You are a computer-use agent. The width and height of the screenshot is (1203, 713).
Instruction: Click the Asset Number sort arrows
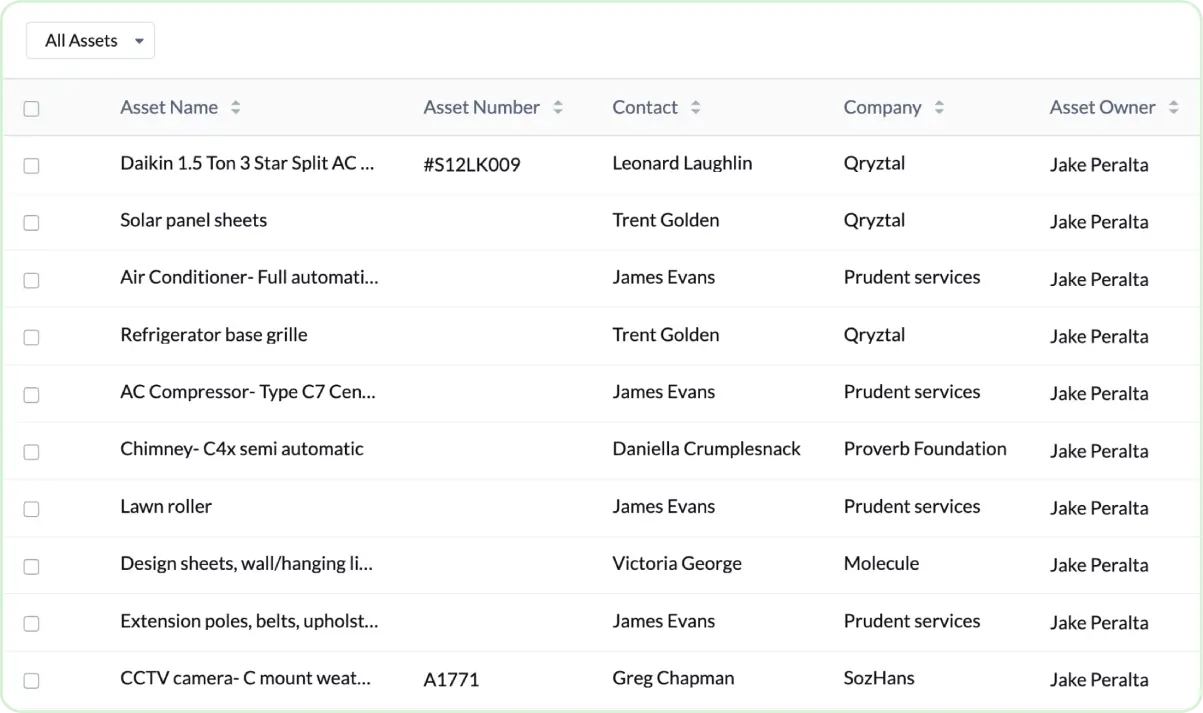click(x=558, y=108)
